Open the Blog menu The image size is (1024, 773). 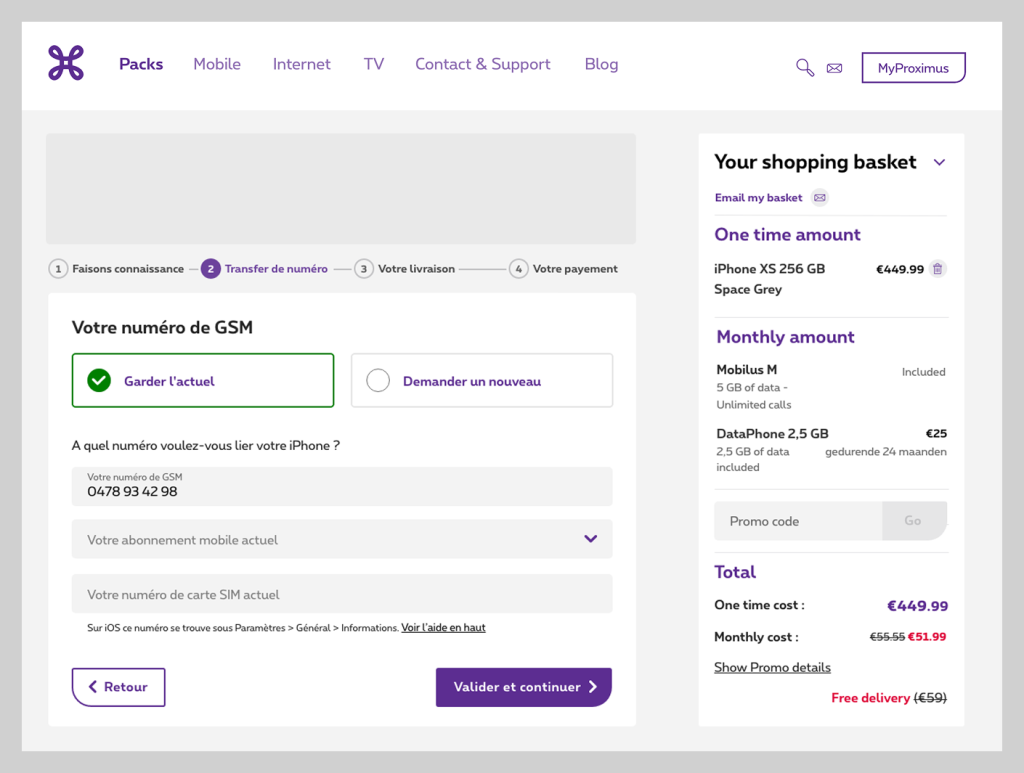(601, 64)
